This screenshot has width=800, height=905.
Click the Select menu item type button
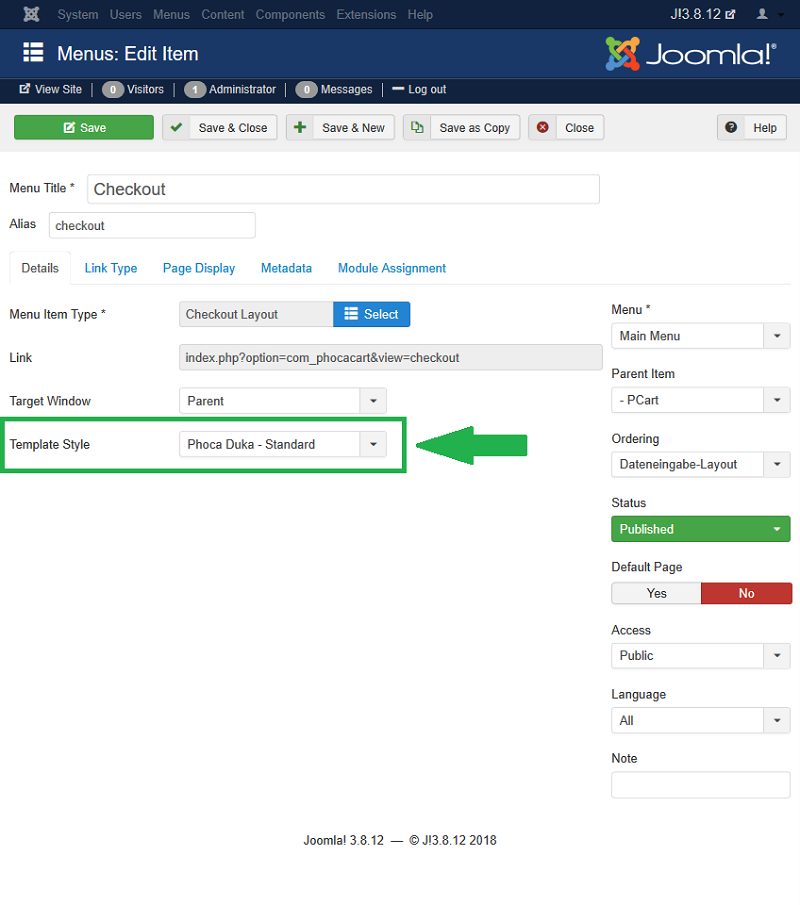click(x=371, y=314)
